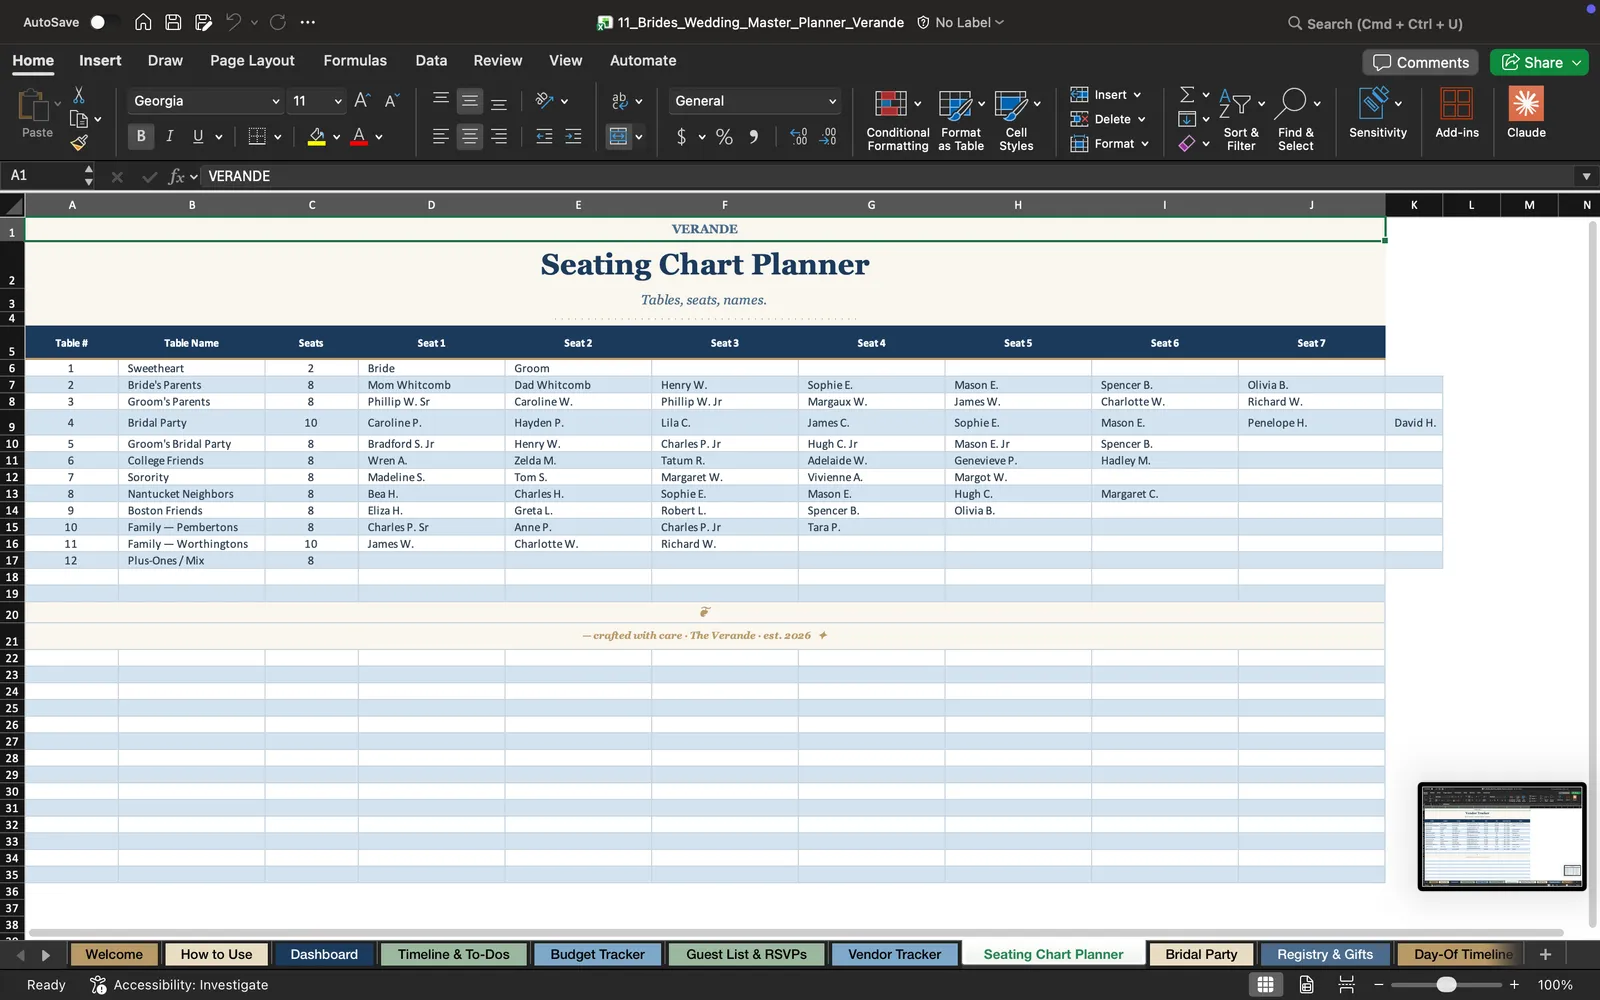Click the AutoSum sigma icon
Viewport: 1600px width, 1000px height.
pos(1187,94)
